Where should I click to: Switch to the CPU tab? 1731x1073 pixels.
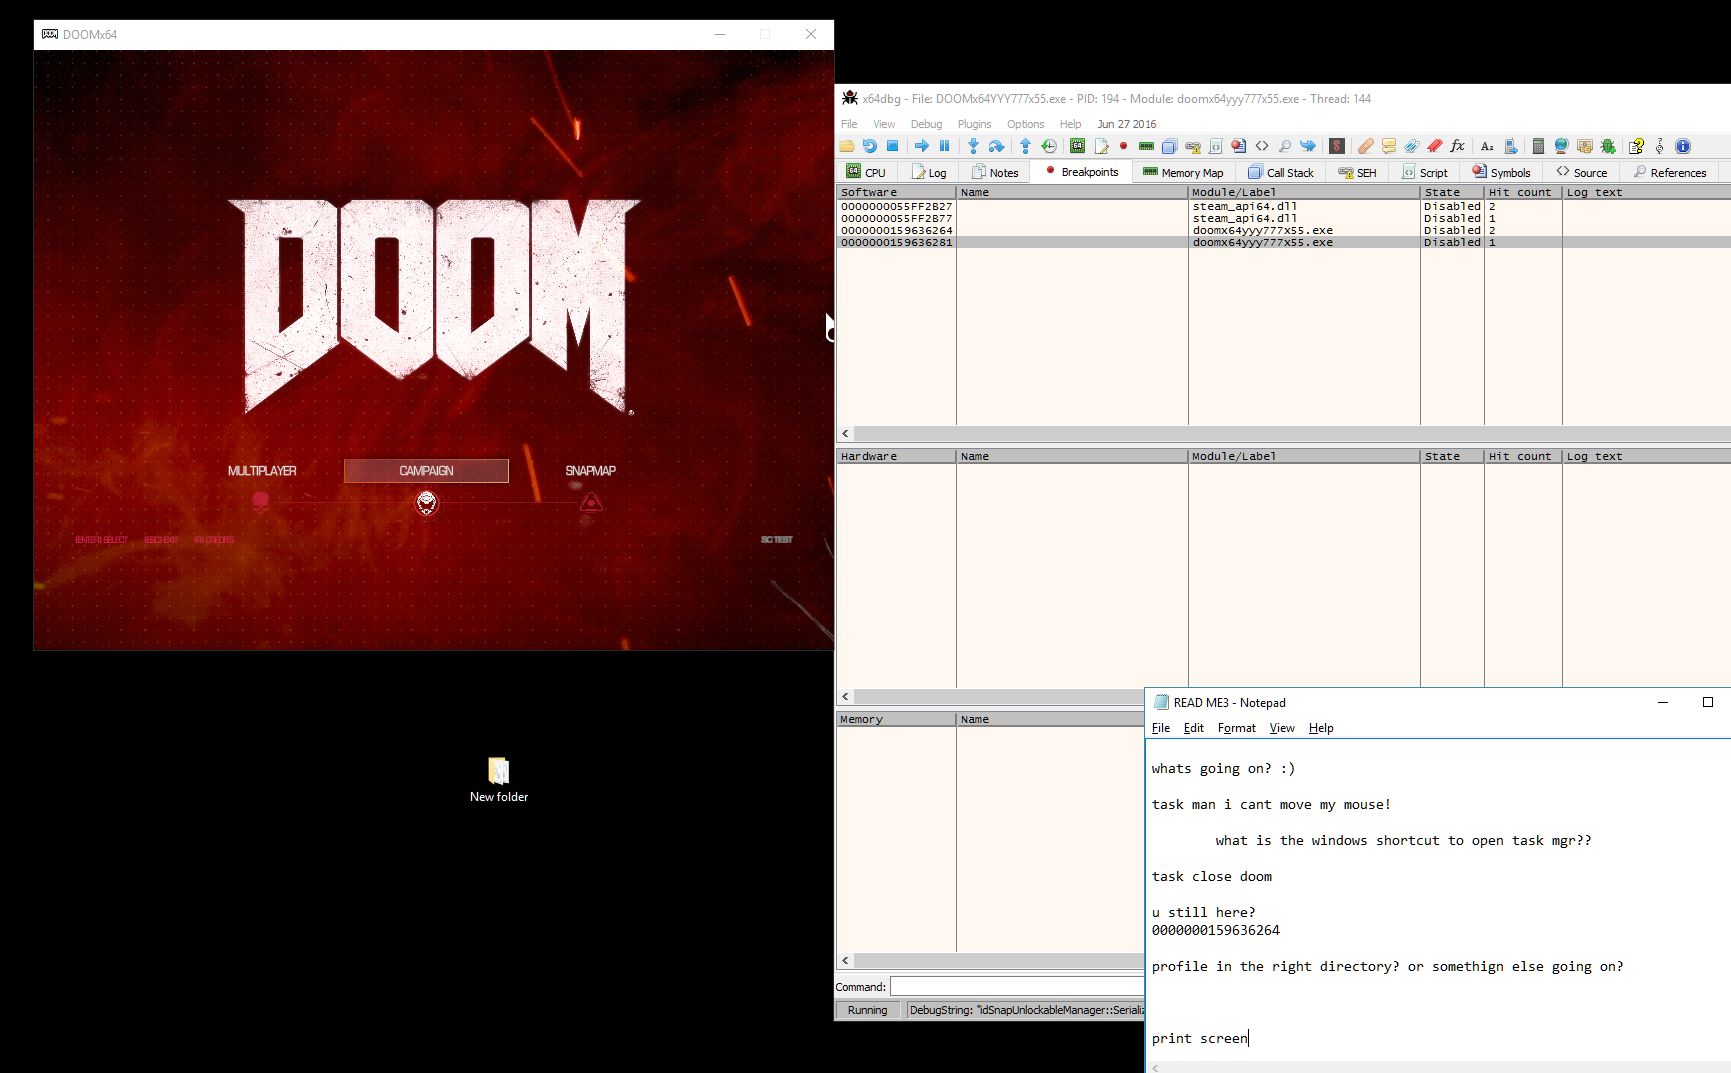(866, 172)
